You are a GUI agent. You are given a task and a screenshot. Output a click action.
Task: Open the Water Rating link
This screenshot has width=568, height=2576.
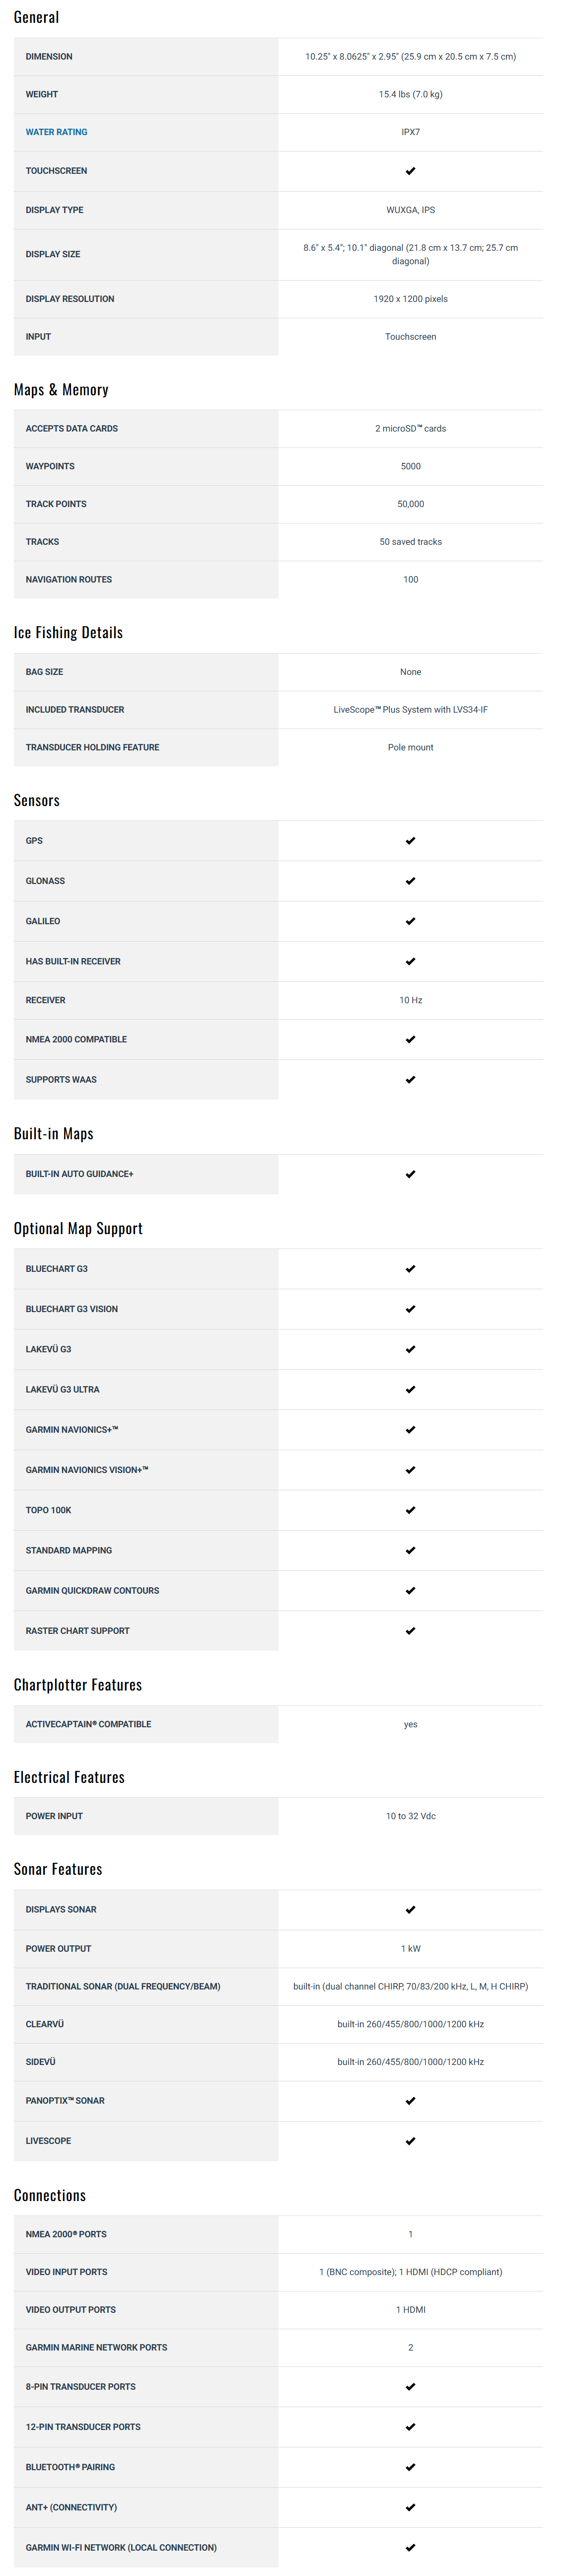pyautogui.click(x=56, y=132)
